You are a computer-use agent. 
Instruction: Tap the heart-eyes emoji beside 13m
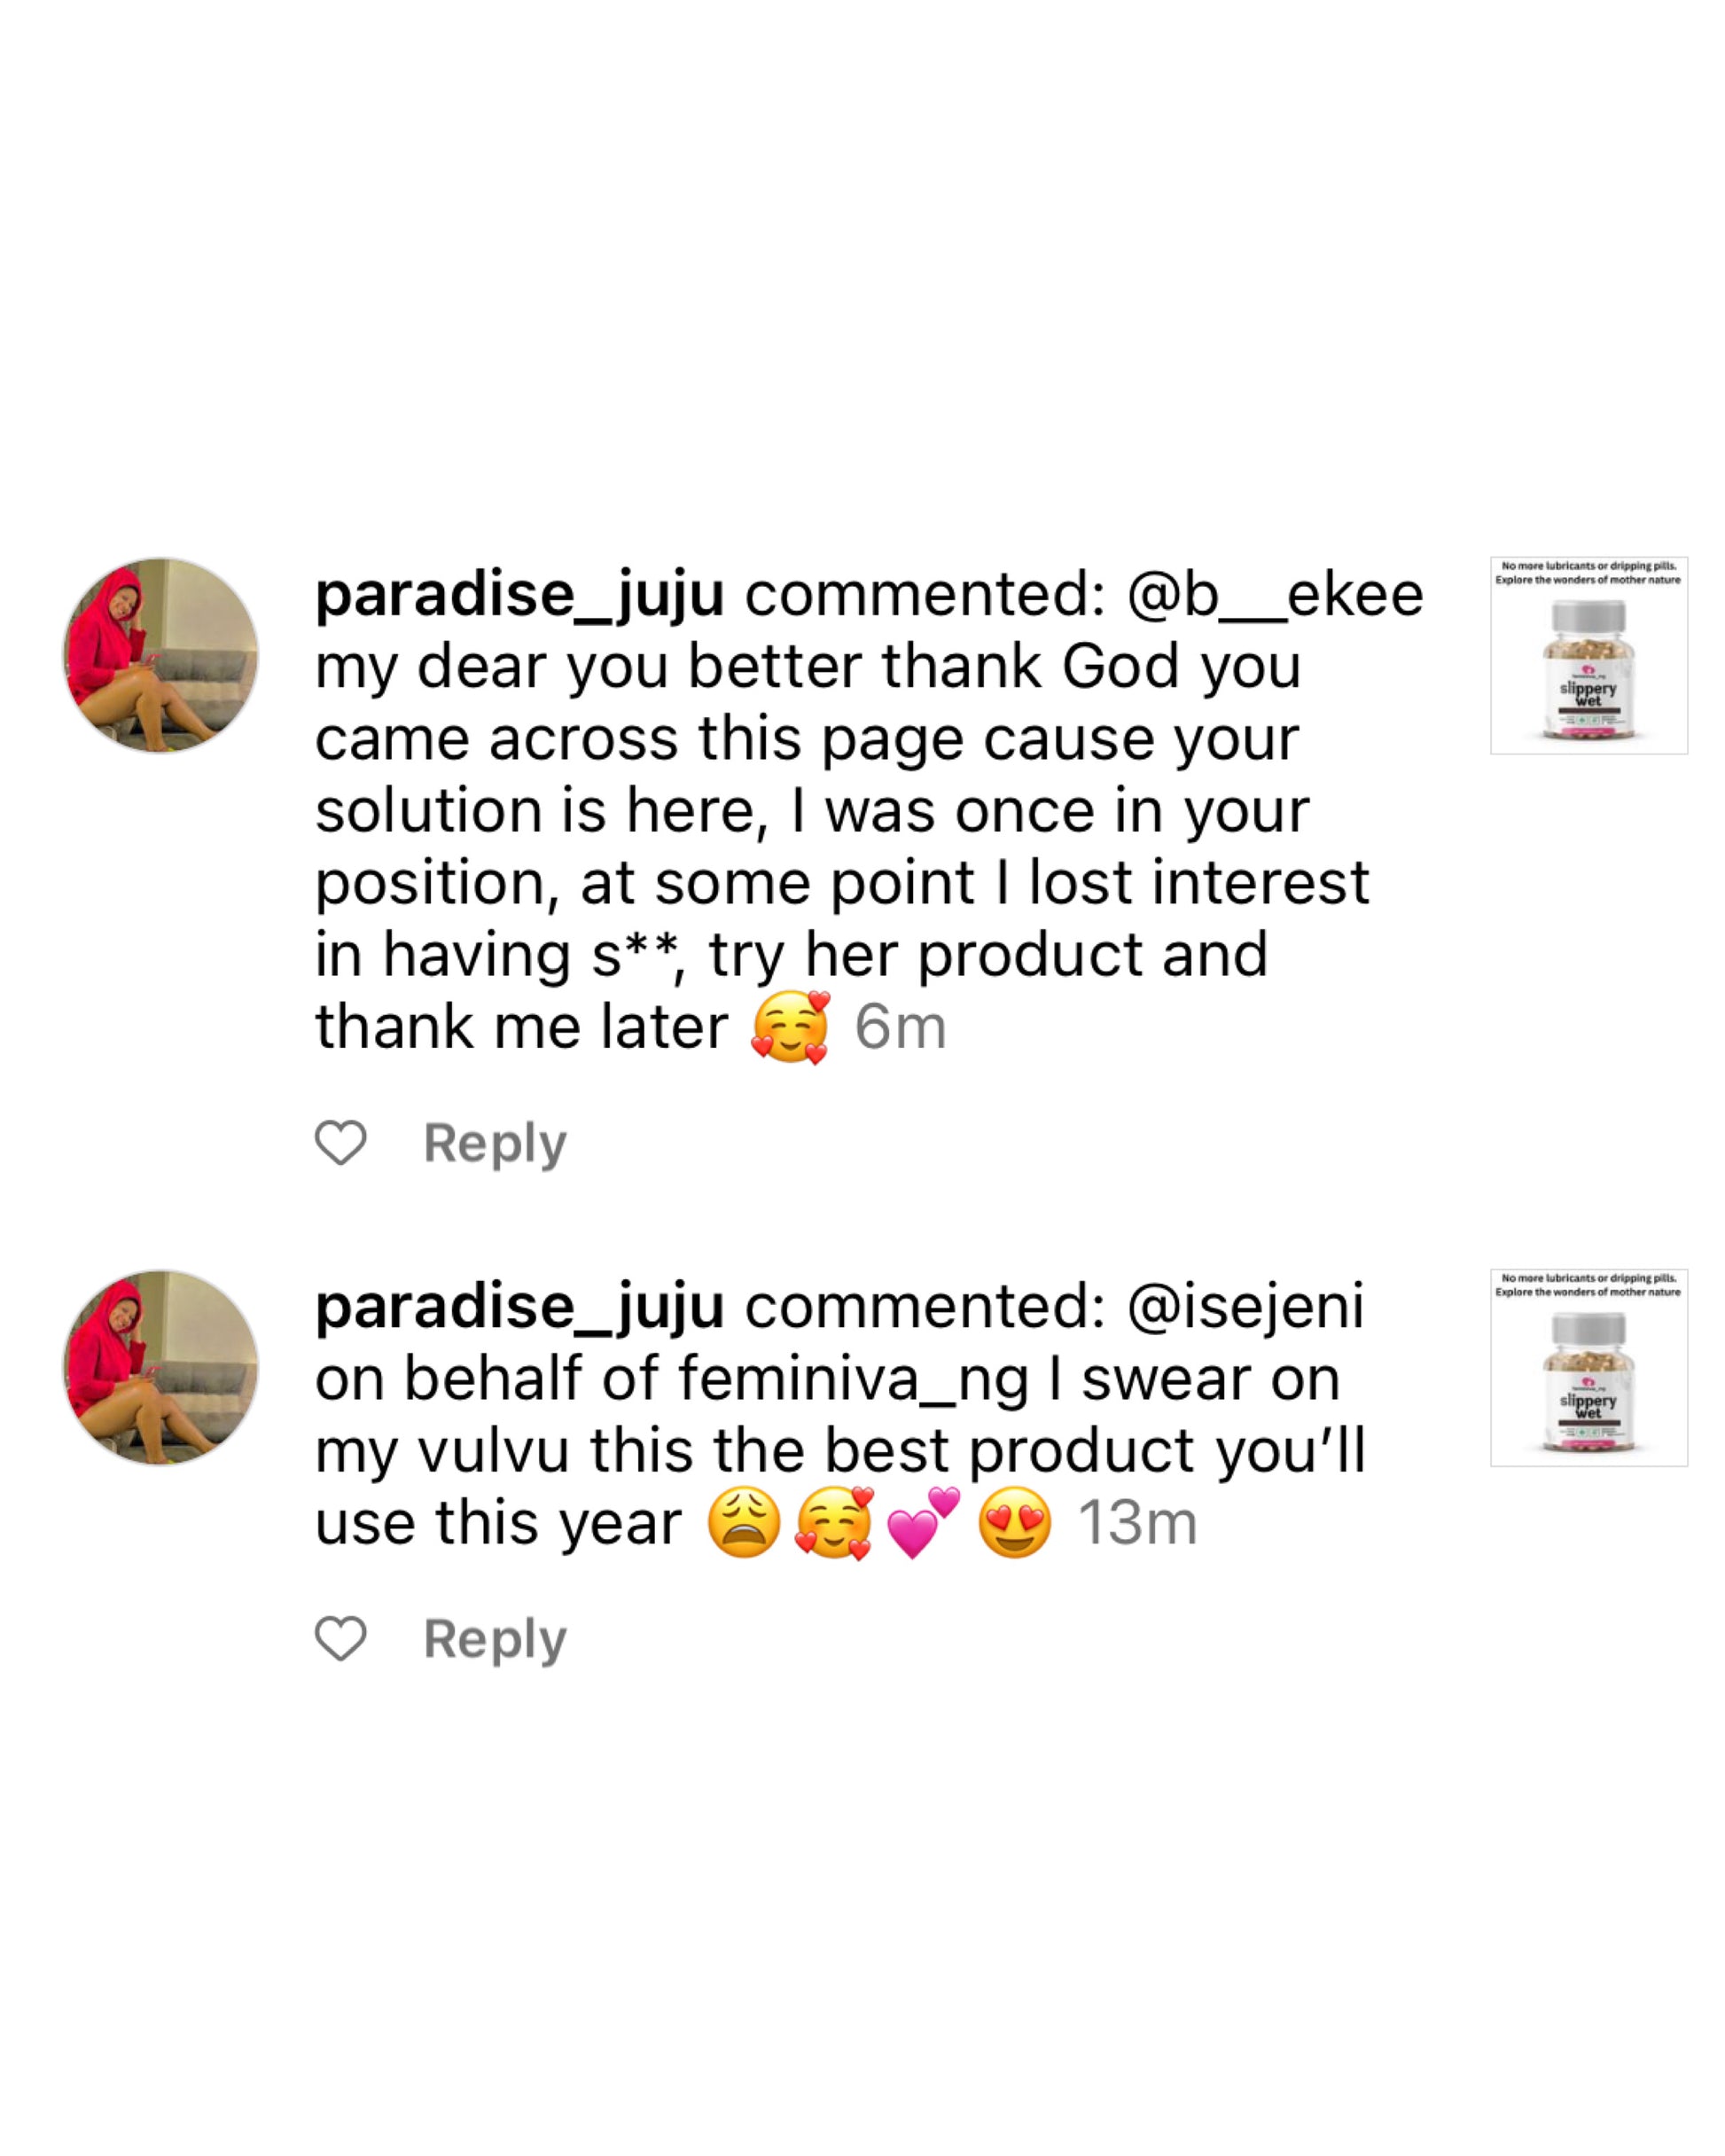click(1015, 1522)
